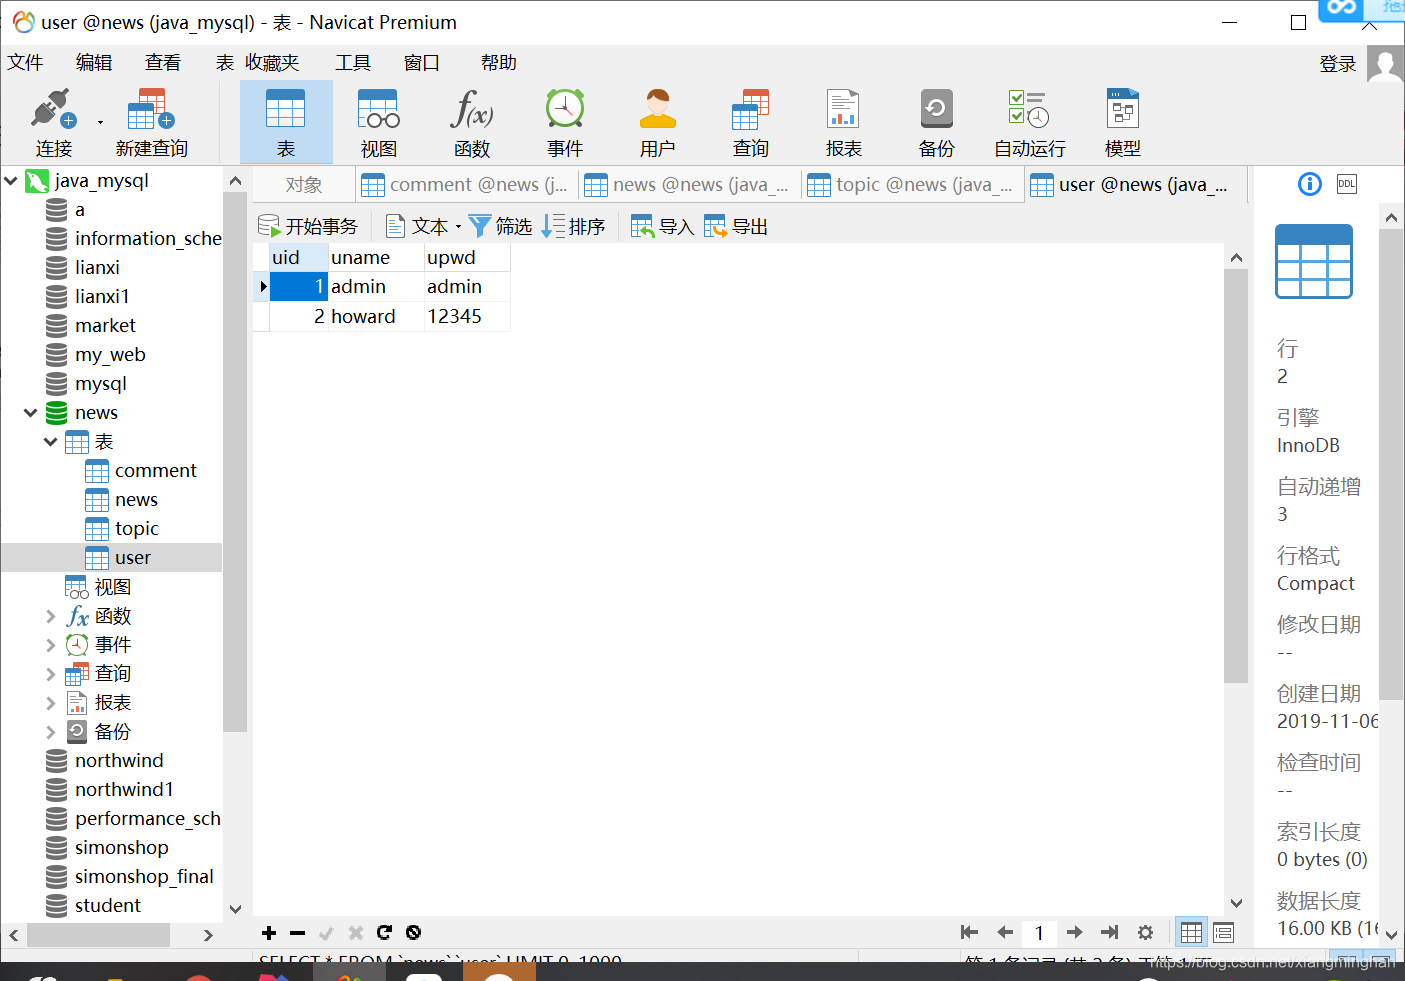1405x981 pixels.
Task: Click the 开始事务 (Begin Transaction) button
Action: pyautogui.click(x=308, y=226)
